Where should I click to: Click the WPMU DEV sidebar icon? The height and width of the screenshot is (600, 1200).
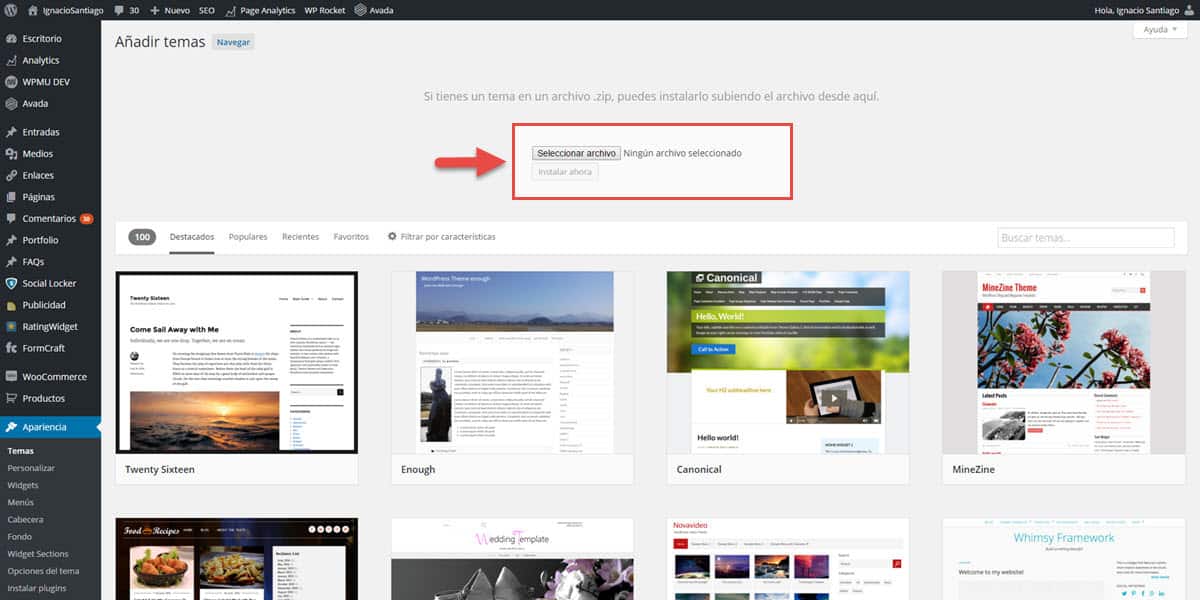[11, 82]
